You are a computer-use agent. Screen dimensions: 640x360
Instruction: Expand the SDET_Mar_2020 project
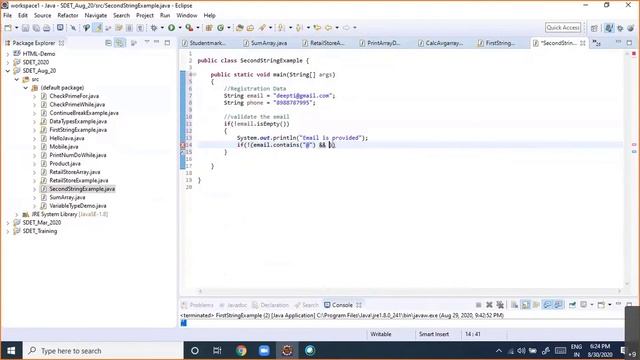(8, 223)
